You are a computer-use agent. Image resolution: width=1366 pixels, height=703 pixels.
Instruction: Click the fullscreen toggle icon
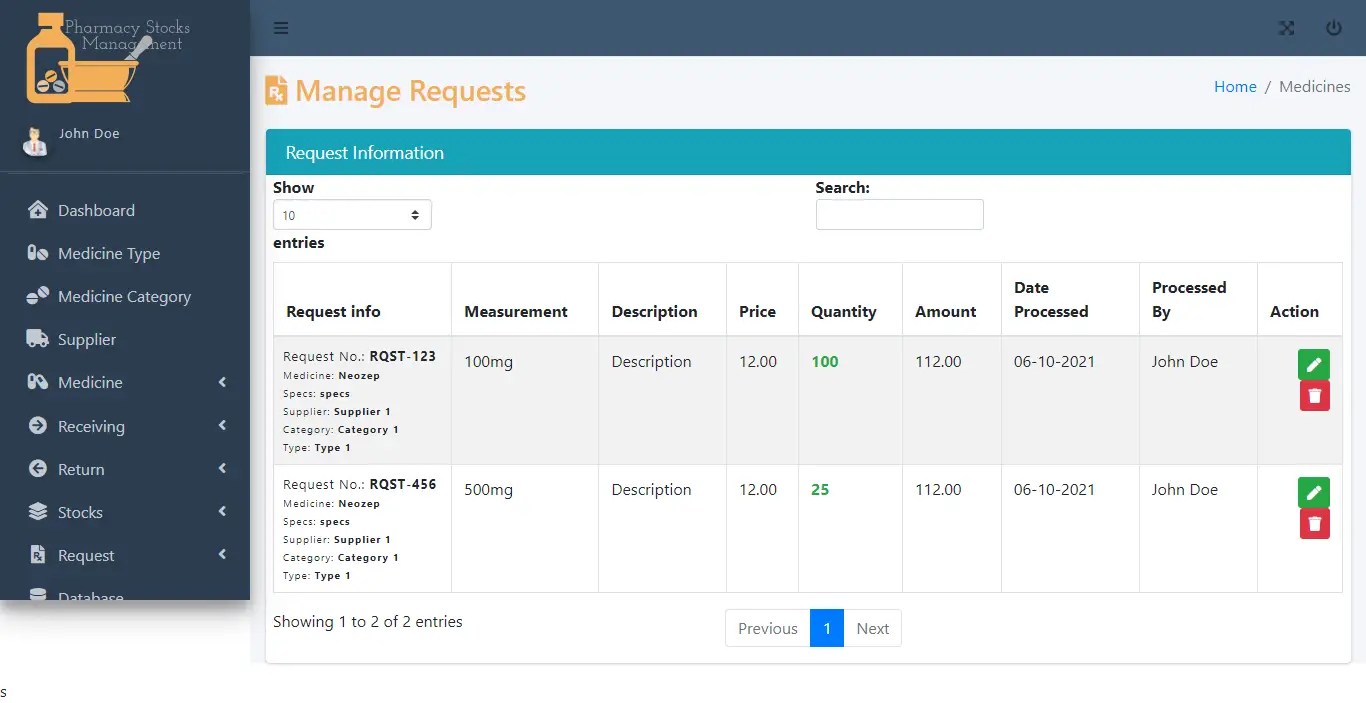pos(1286,28)
